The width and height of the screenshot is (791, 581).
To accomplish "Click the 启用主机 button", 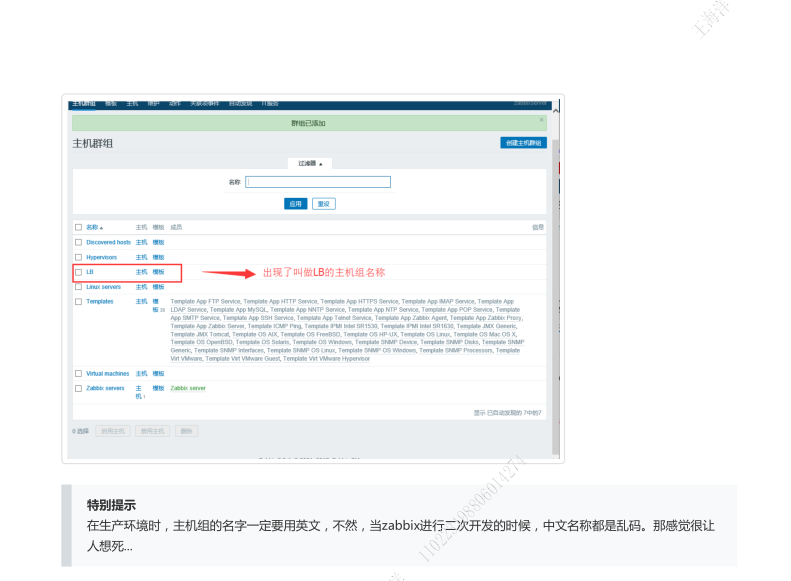I will click(112, 431).
